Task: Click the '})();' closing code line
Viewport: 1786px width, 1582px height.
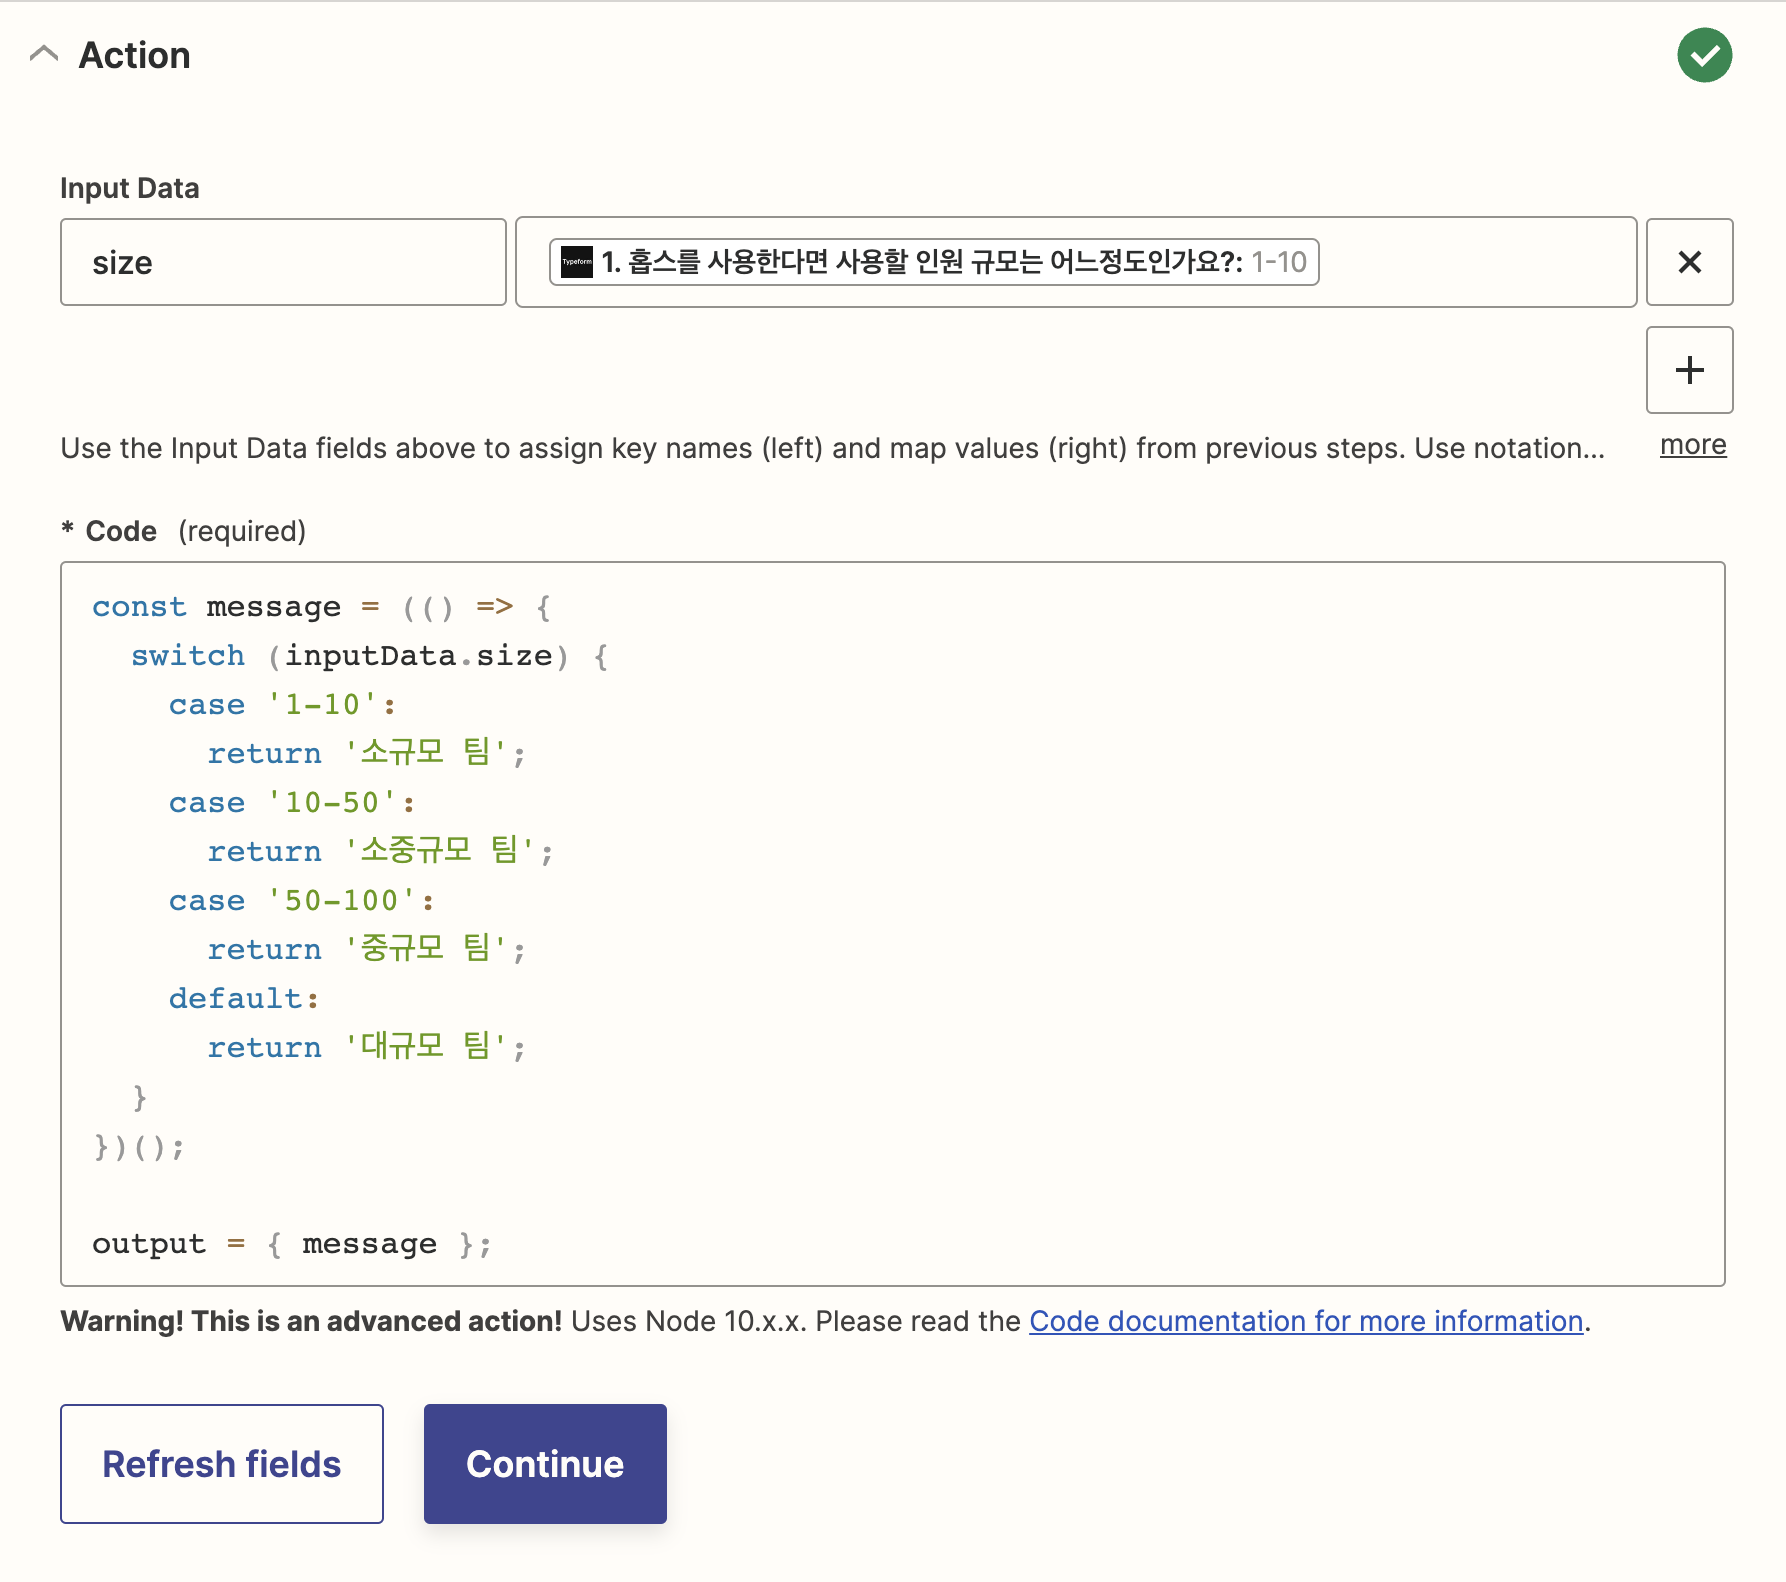Action: pyautogui.click(x=139, y=1146)
